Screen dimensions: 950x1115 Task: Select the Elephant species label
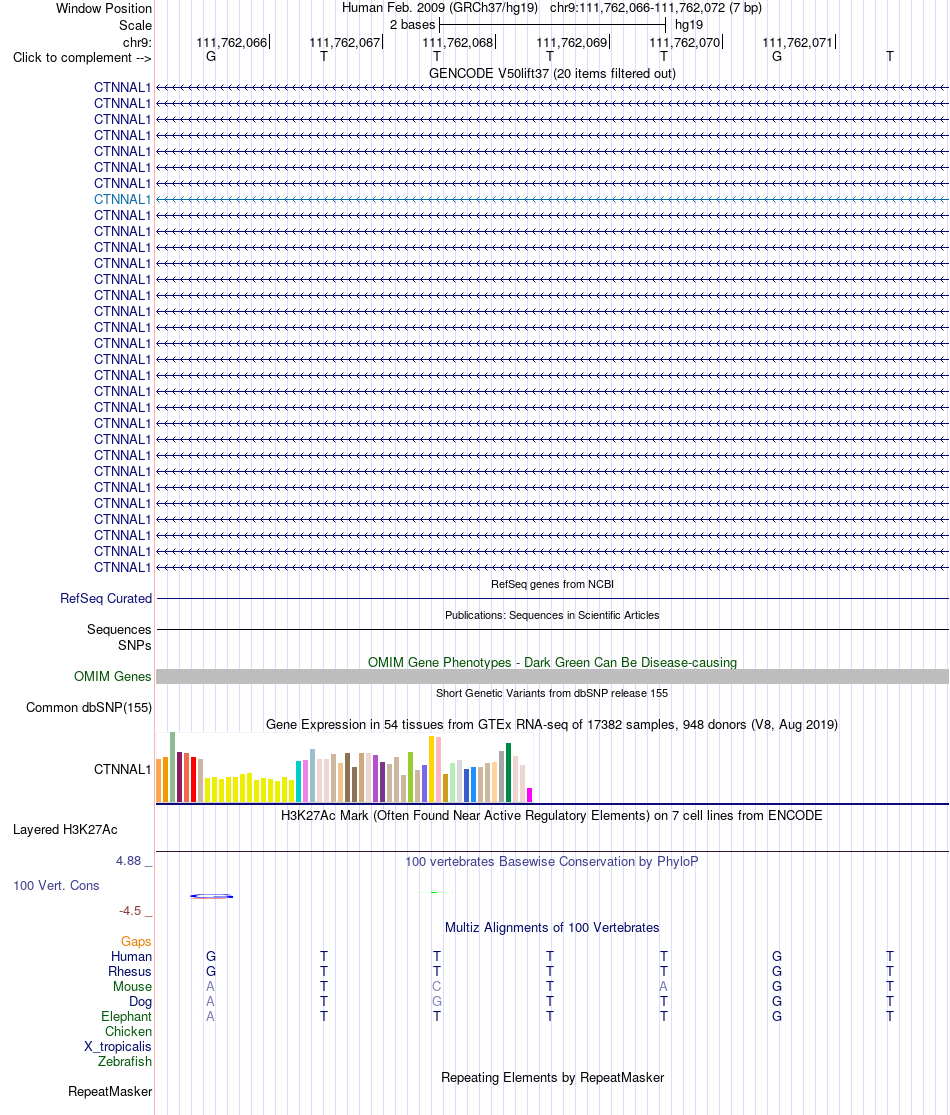(127, 1017)
